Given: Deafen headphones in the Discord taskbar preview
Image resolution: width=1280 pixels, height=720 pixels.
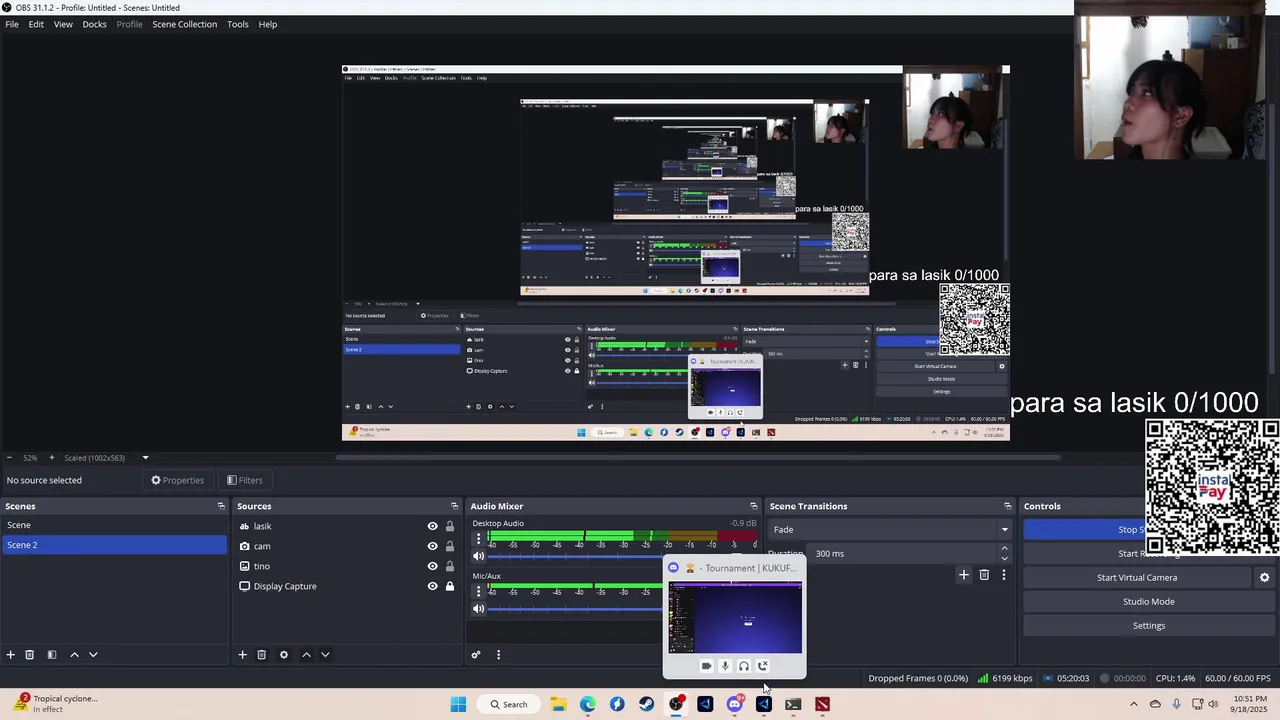Looking at the screenshot, I should coord(744,666).
